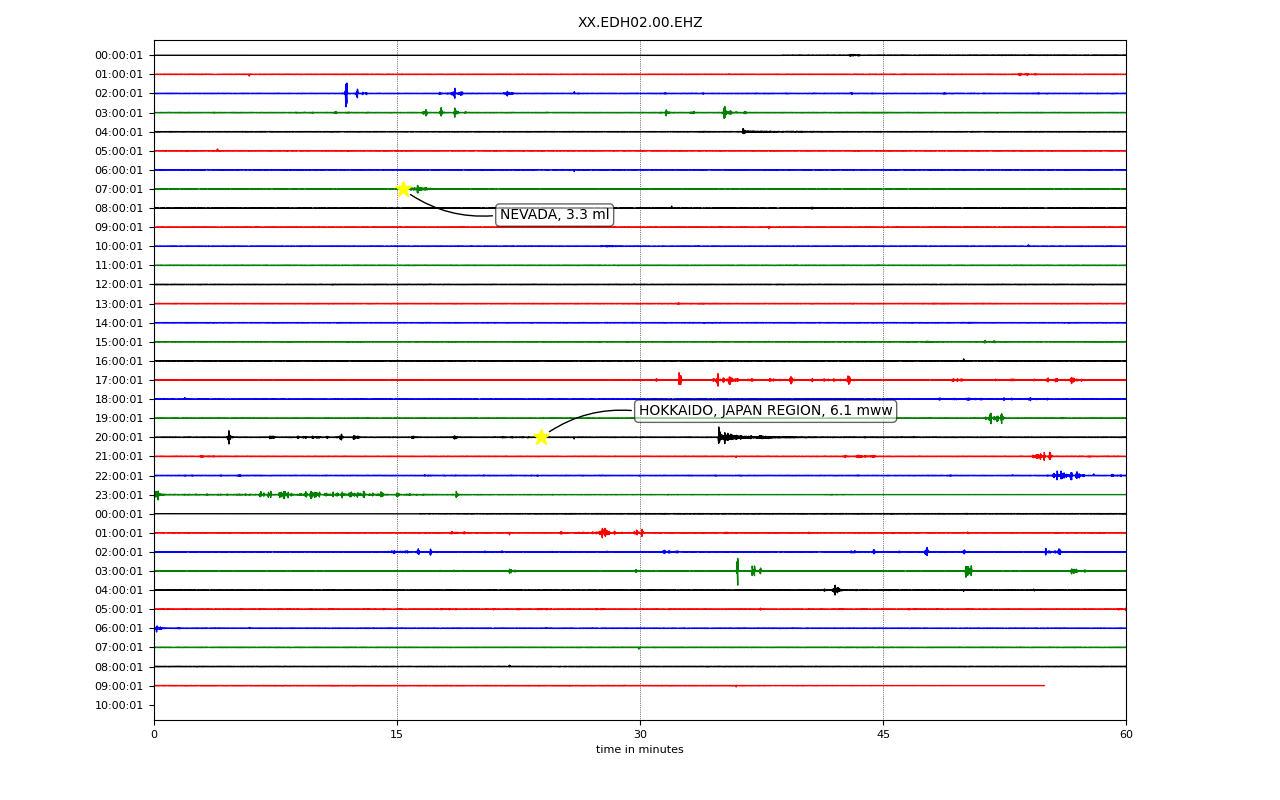This screenshot has height=800, width=1280.
Task: Click the 15 tick on the time axis
Action: point(397,735)
